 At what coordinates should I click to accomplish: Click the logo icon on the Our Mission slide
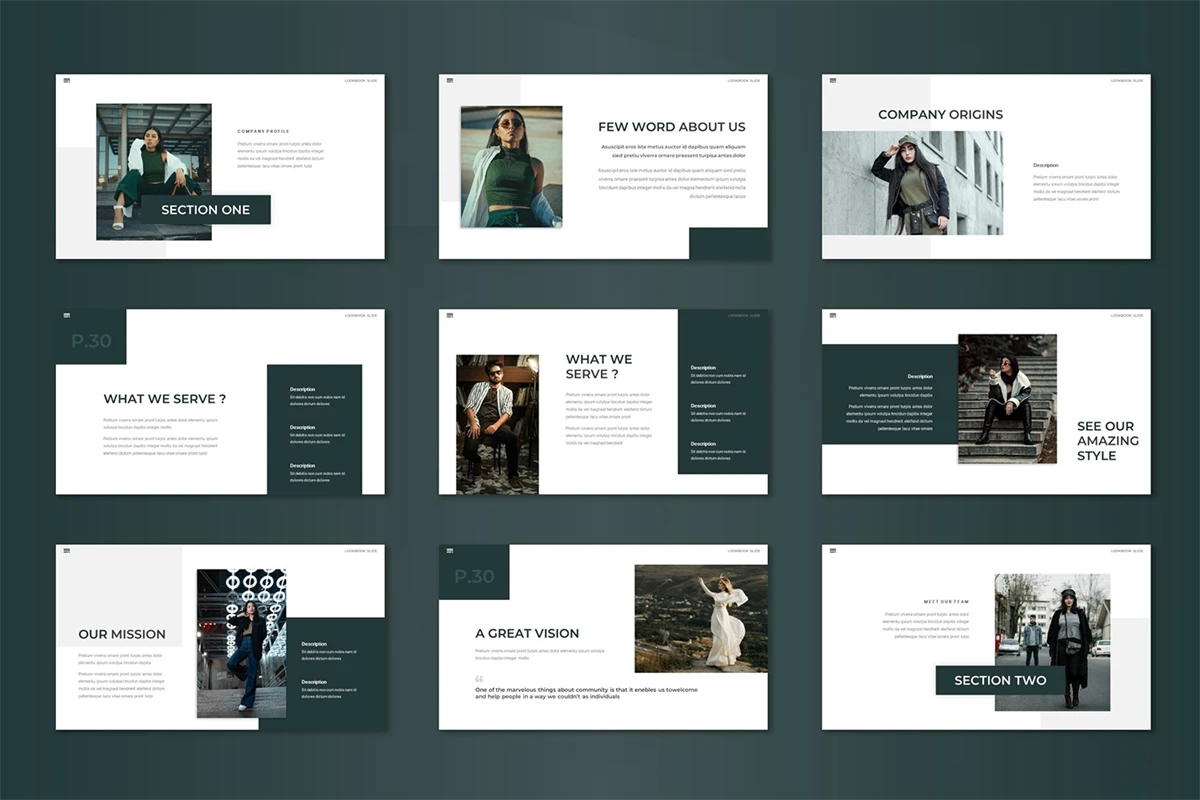[x=67, y=550]
